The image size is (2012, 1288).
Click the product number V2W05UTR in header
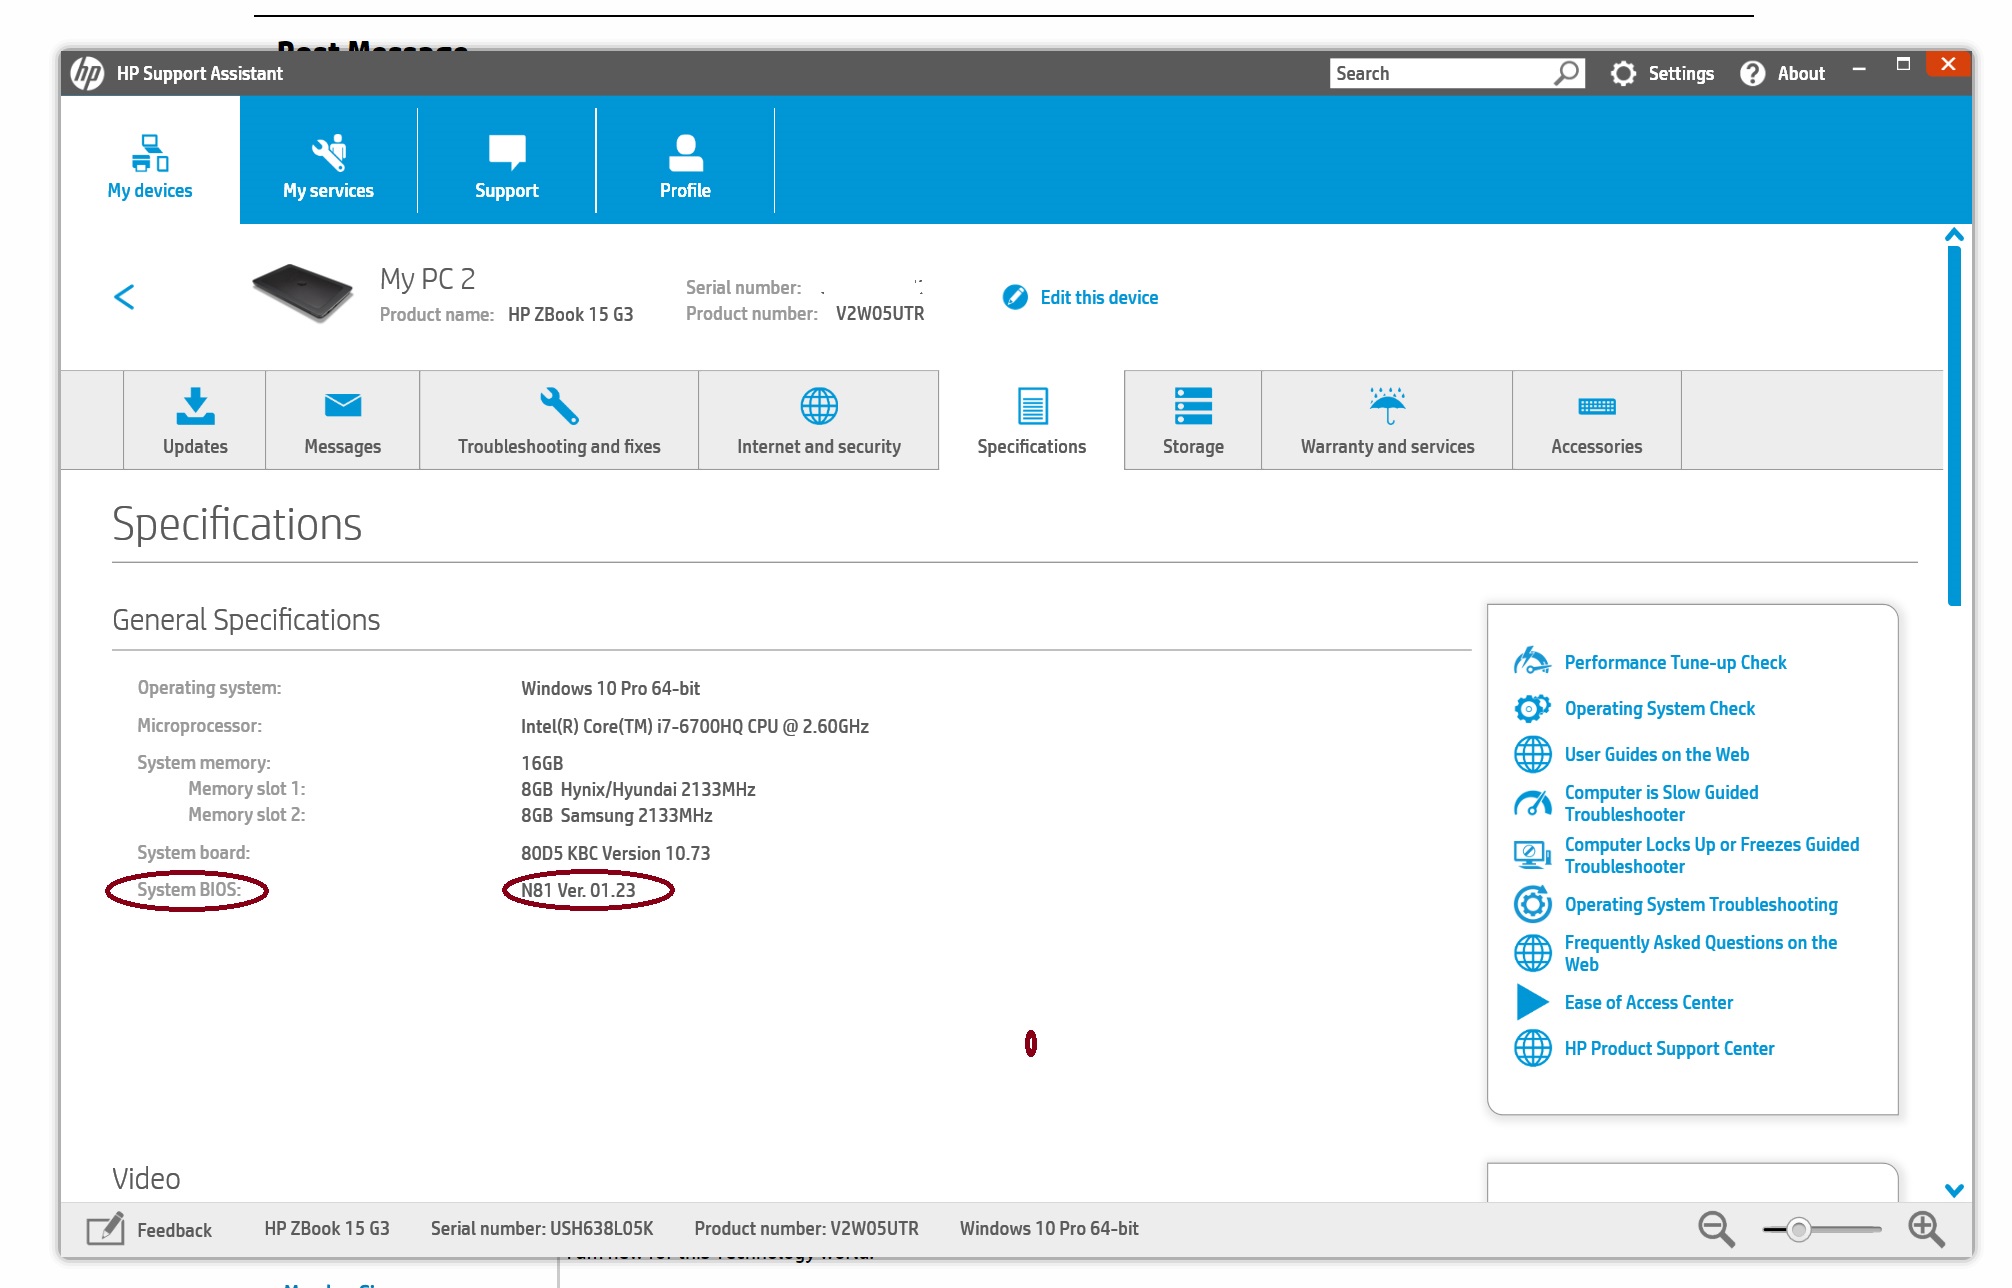click(x=880, y=313)
